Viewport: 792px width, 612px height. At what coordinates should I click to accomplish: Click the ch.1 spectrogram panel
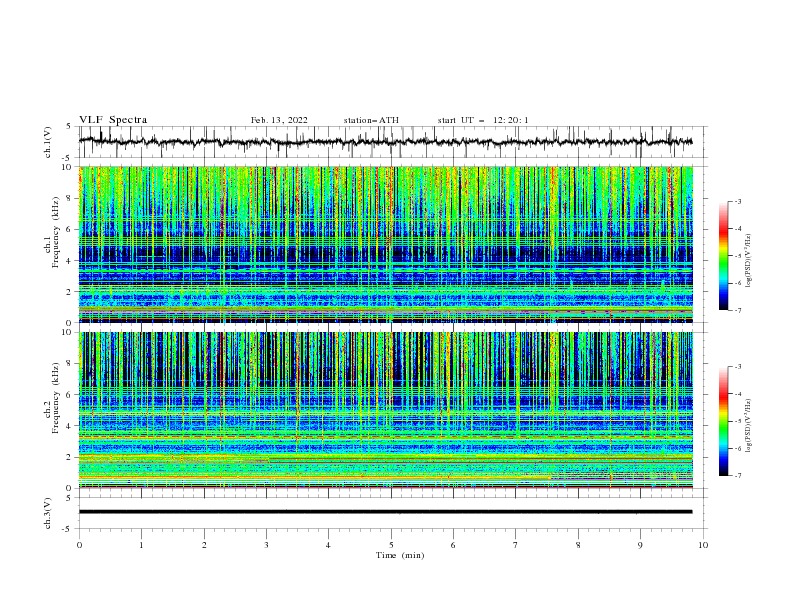[x=386, y=244]
